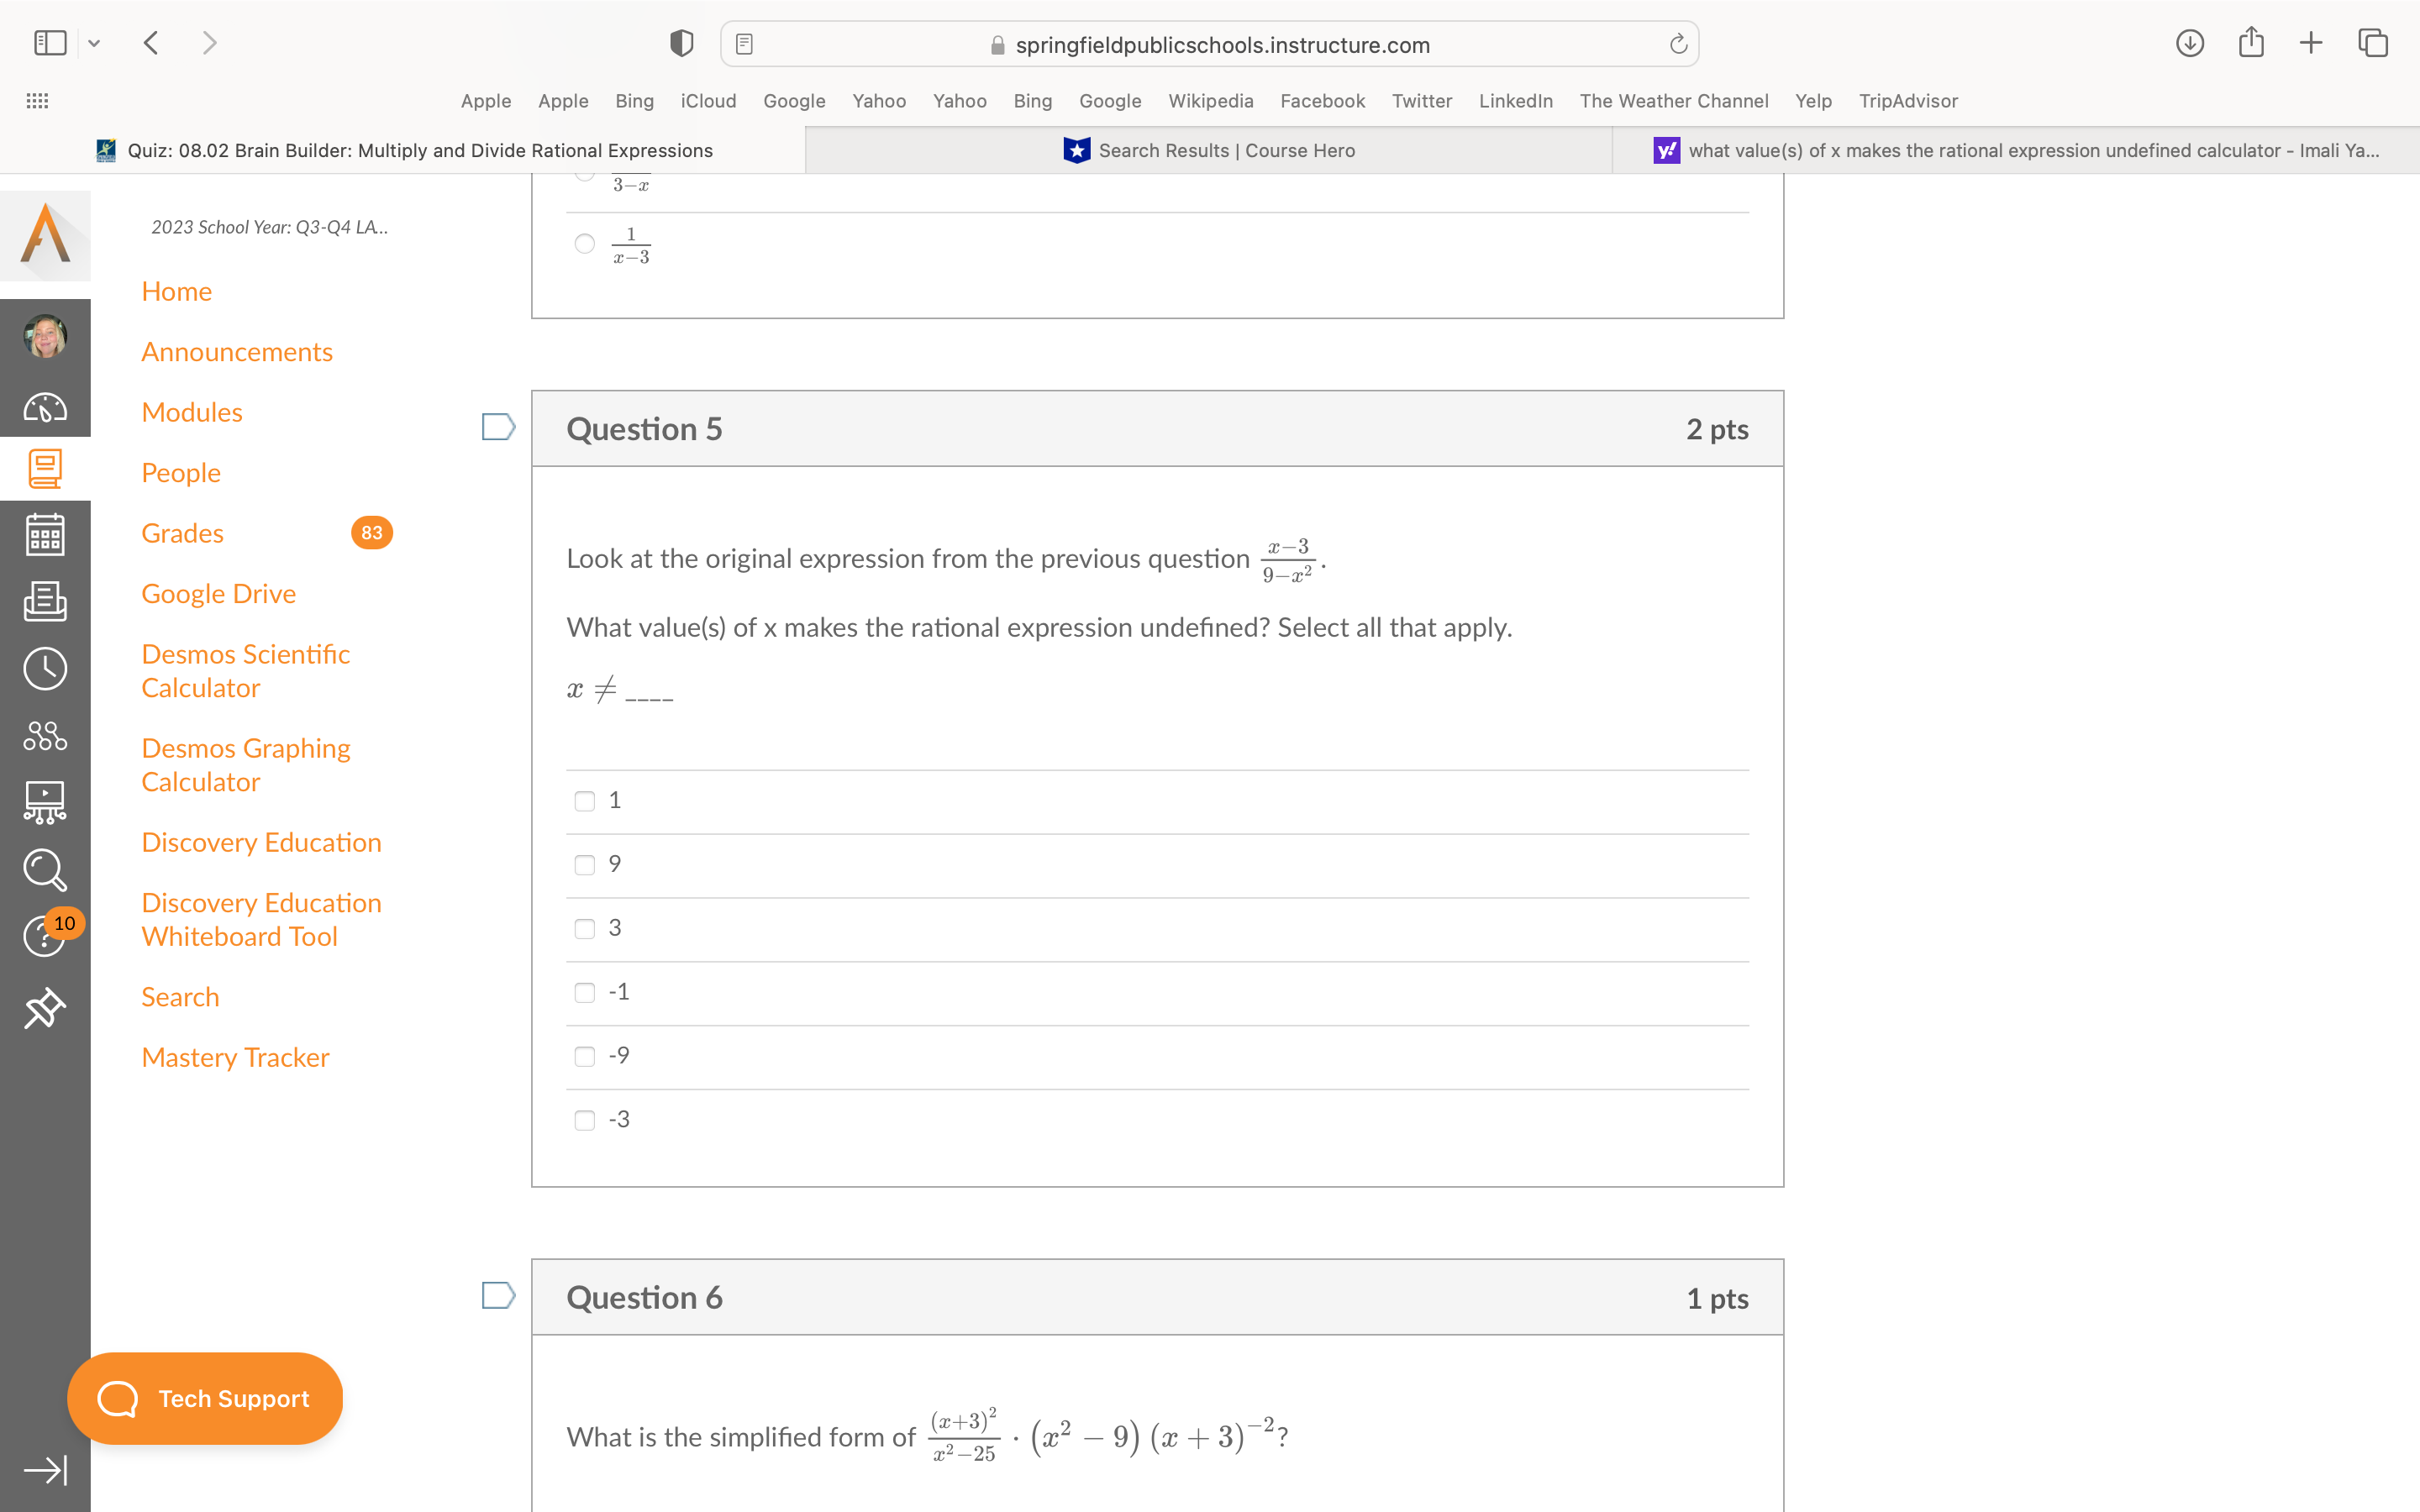Click Home link in sidebar
Image resolution: width=2420 pixels, height=1512 pixels.
[x=176, y=291]
